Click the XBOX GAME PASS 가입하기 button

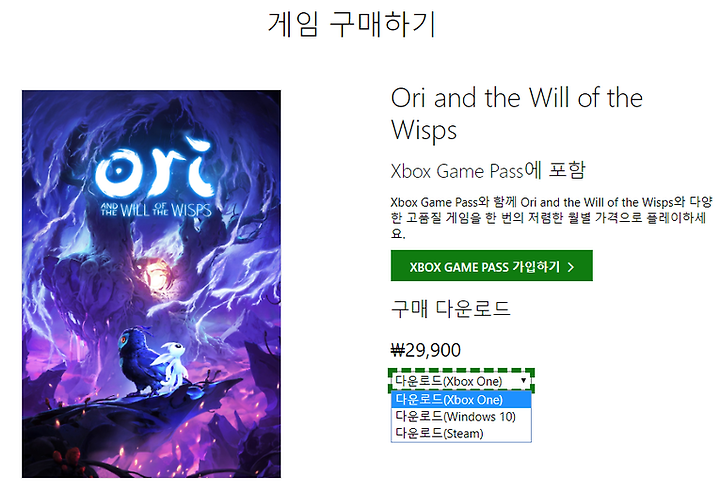coord(491,265)
